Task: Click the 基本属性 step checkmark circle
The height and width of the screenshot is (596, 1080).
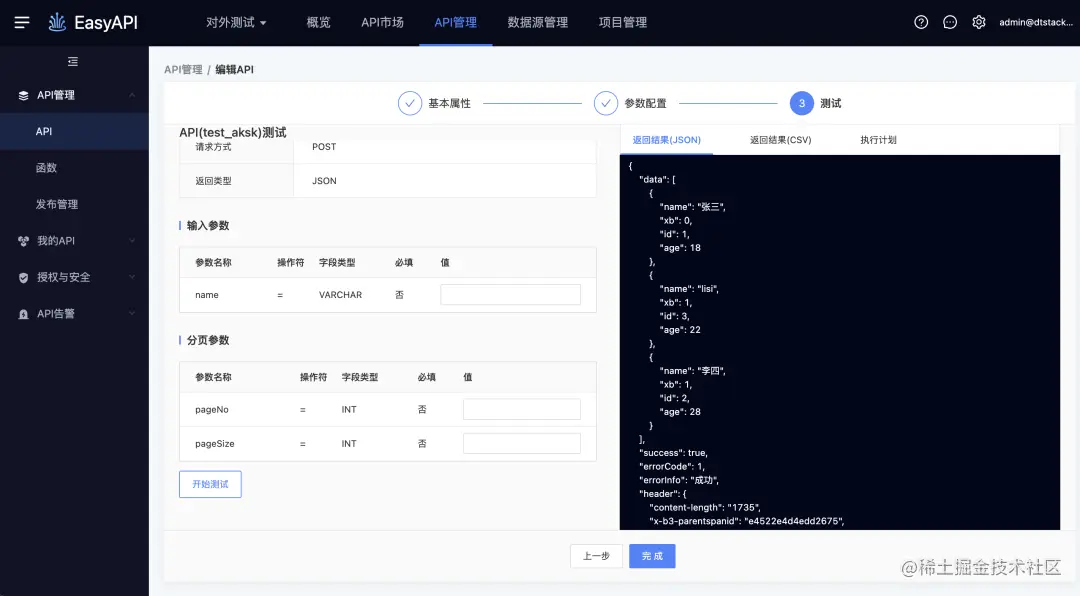Action: 410,103
